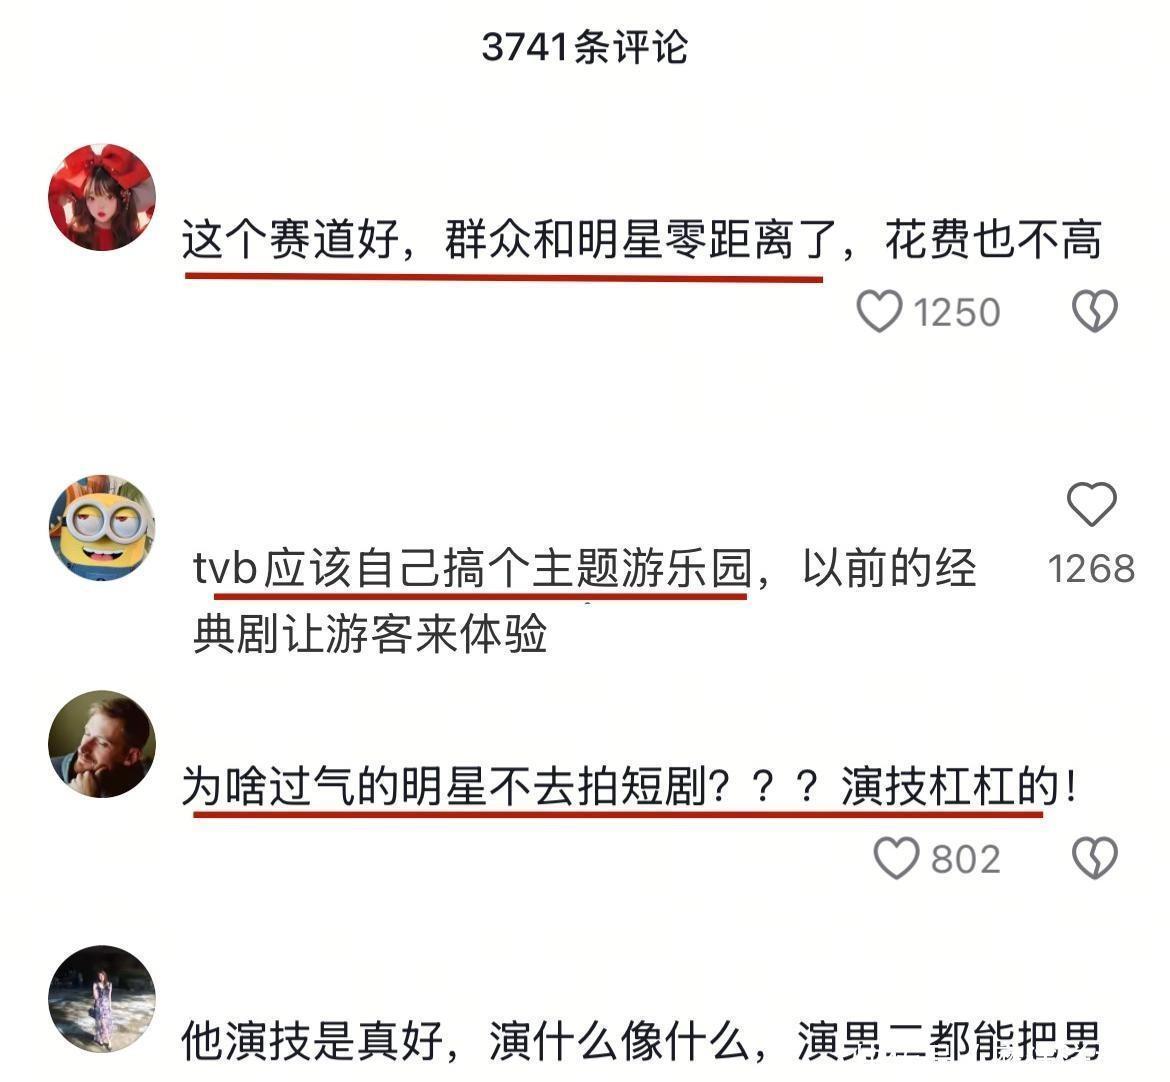
Task: Open the bearded man avatar profile
Action: (102, 744)
